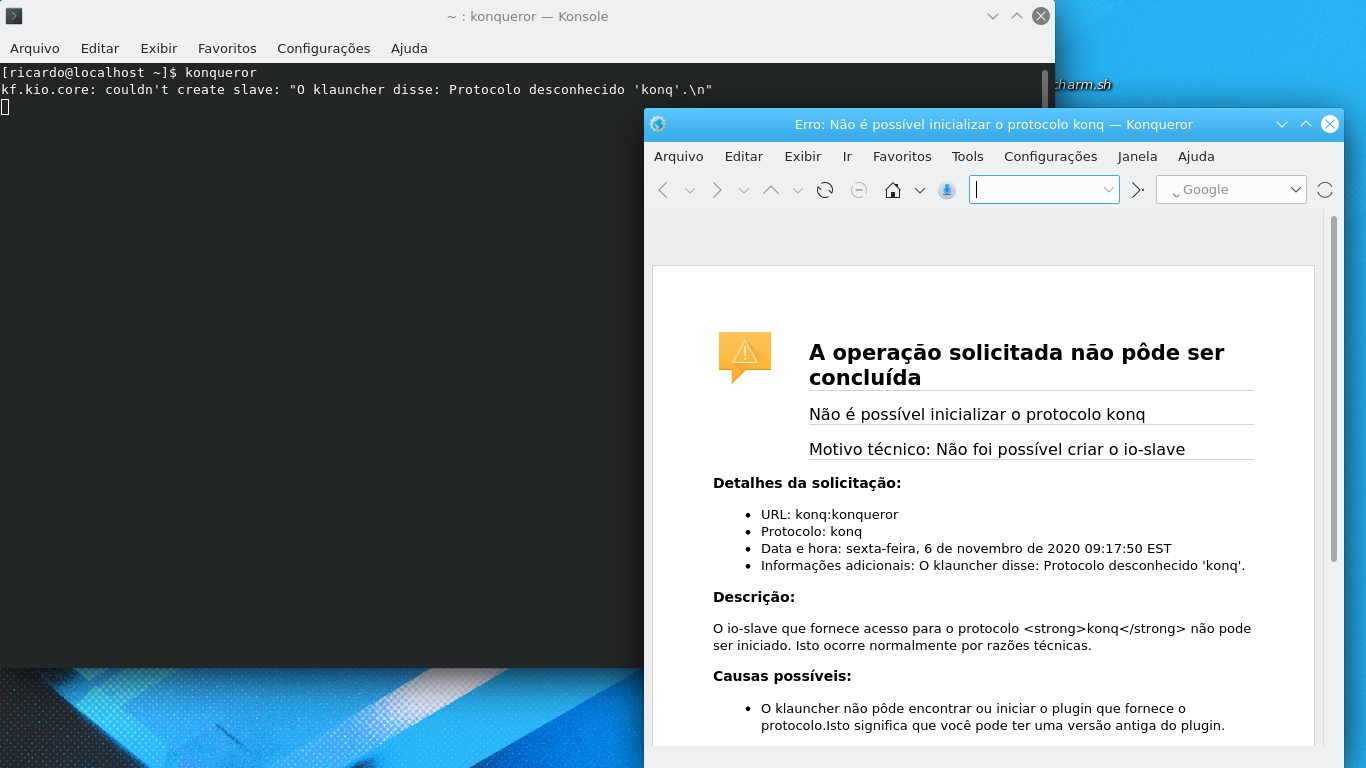1366x768 pixels.
Task: Minimize the Konqueror window
Action: (1282, 124)
